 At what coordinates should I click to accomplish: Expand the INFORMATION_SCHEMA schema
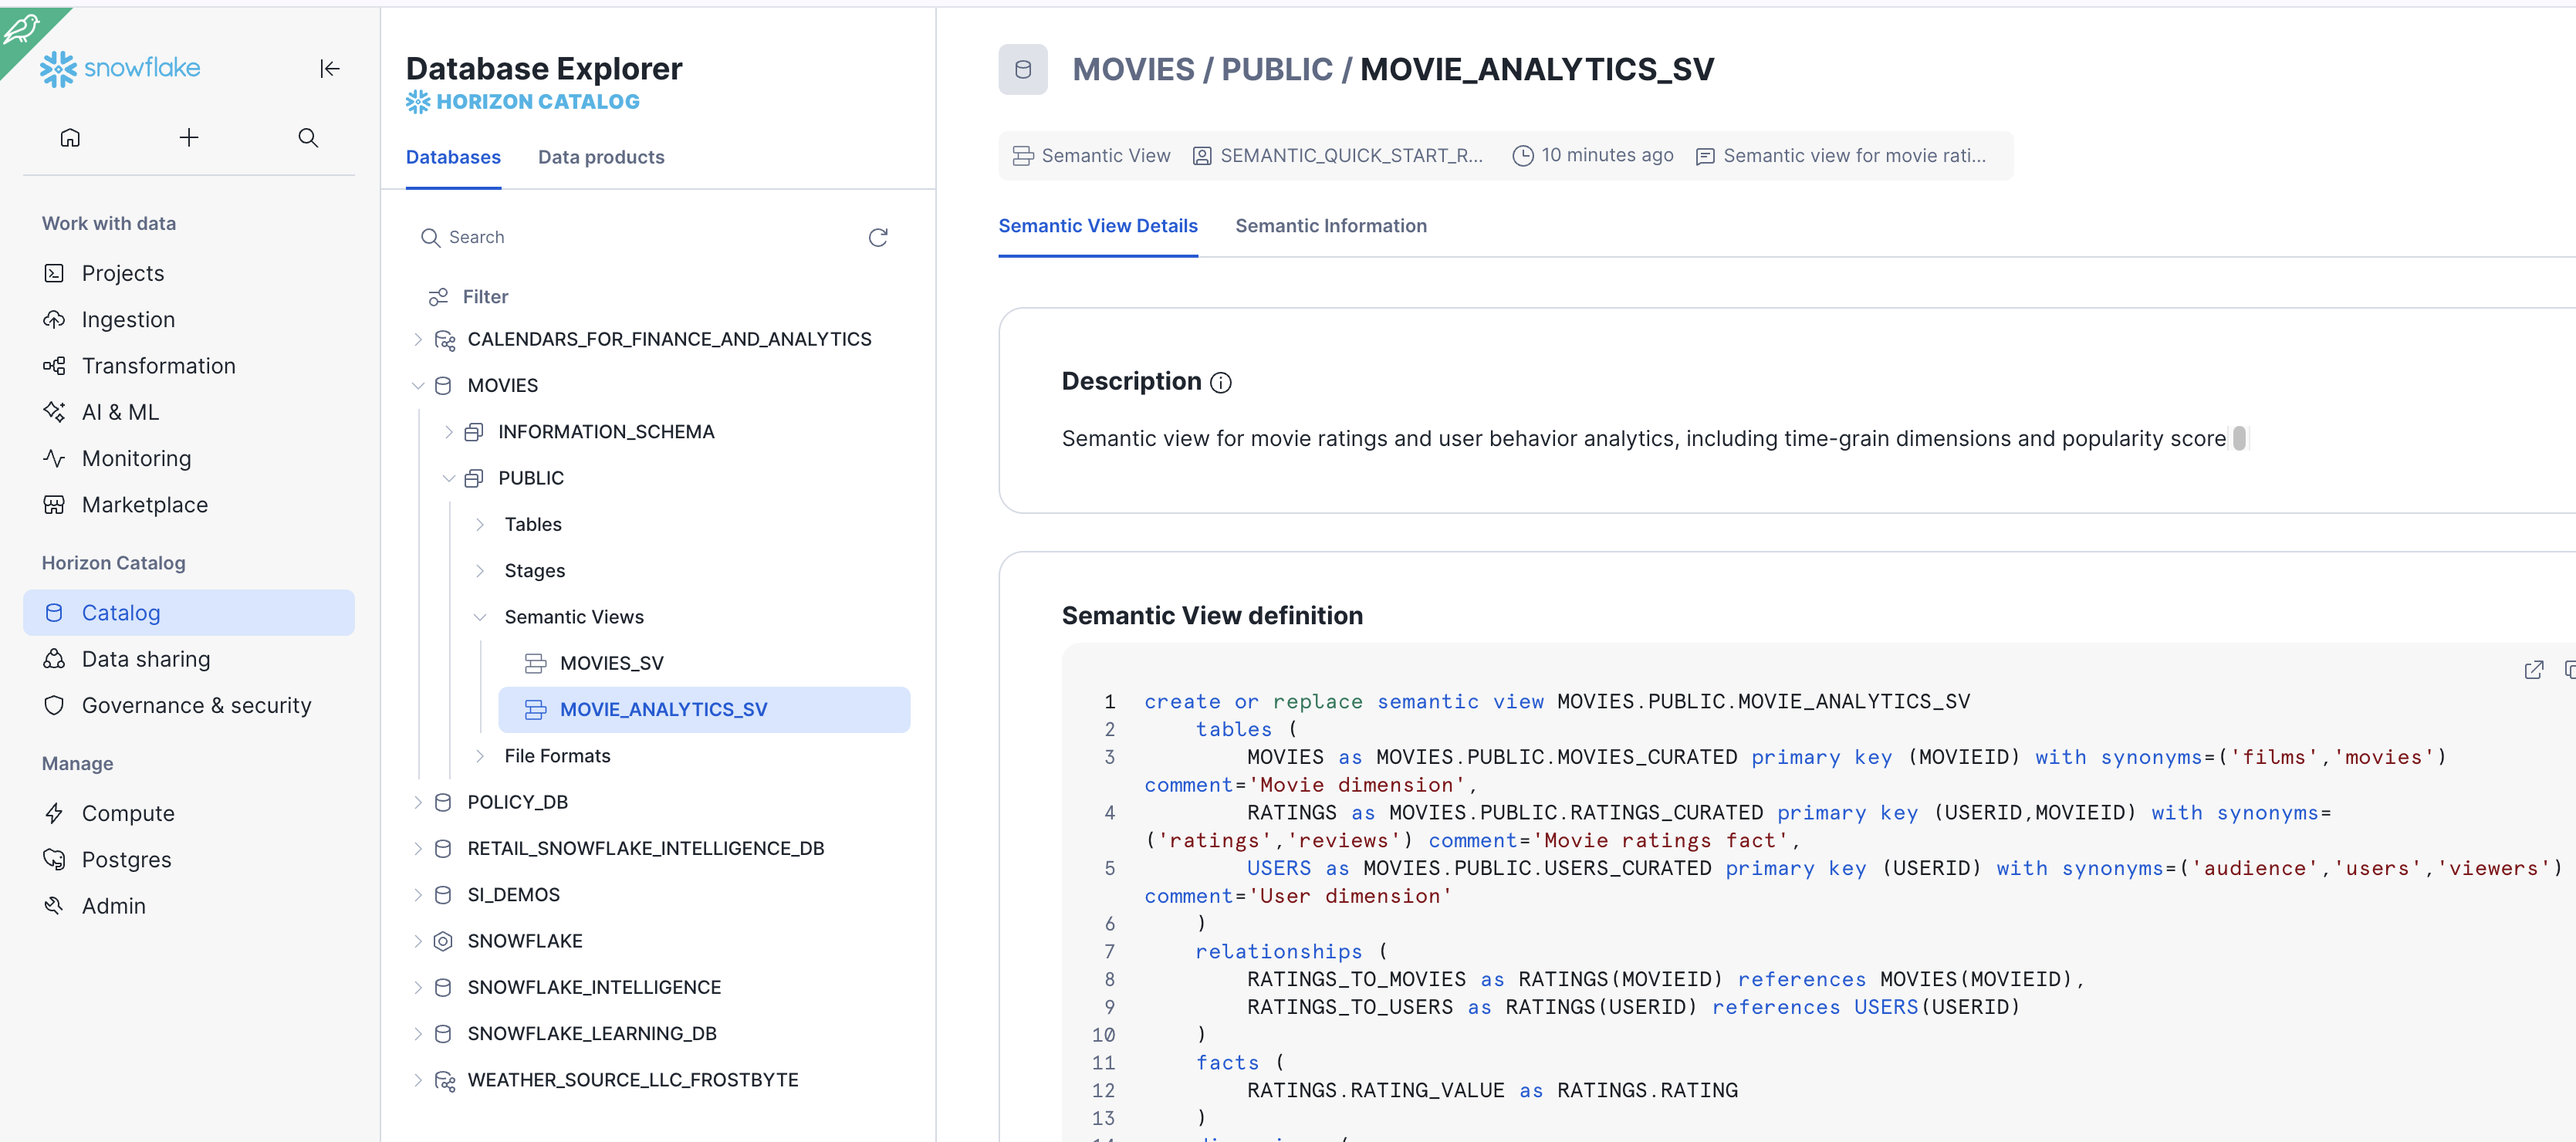(x=449, y=432)
